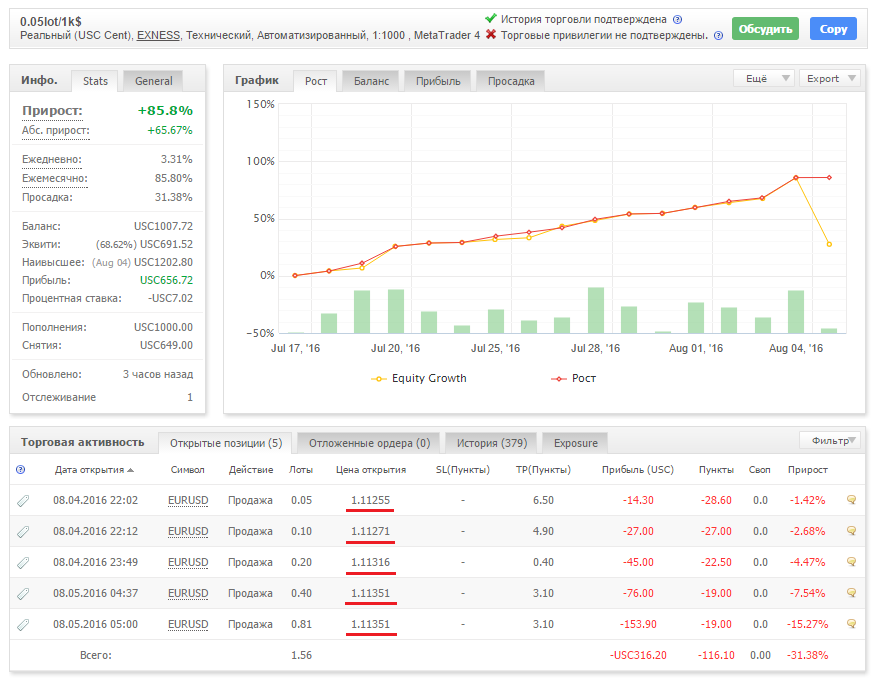This screenshot has height=685, width=875.
Task: Open the Отложенные ордера (0) tab
Action: (x=369, y=443)
